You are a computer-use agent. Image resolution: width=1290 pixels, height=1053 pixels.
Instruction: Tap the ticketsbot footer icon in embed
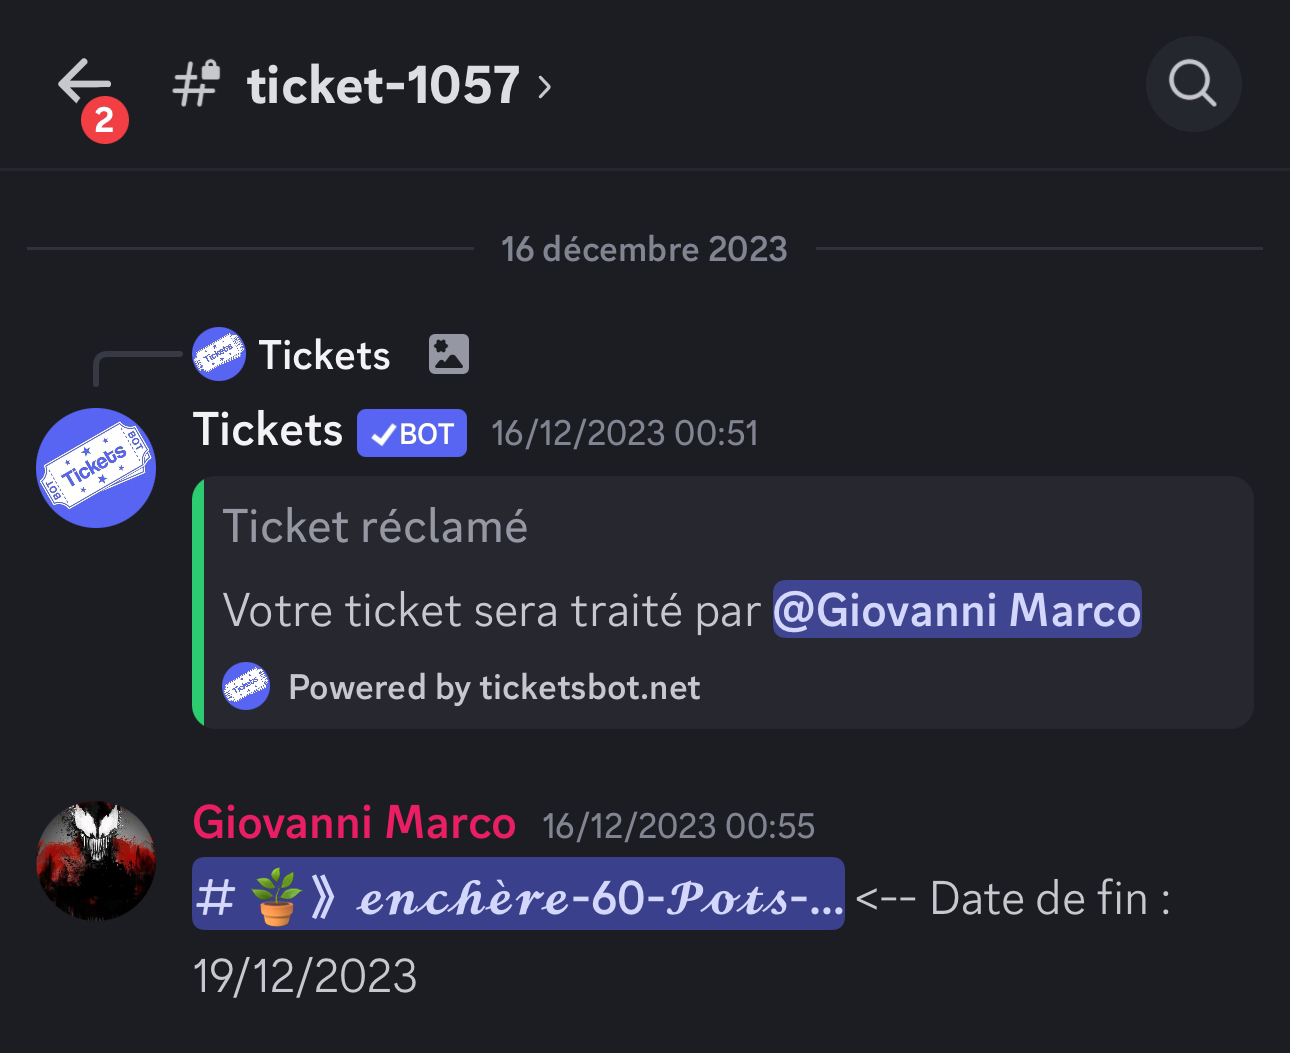(x=245, y=686)
